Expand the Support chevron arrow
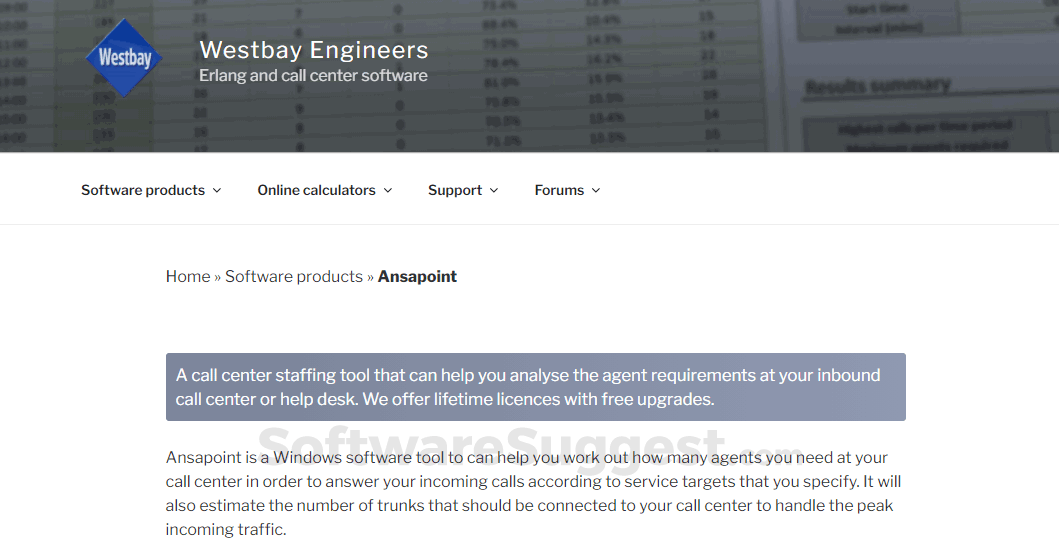This screenshot has height=545, width=1059. point(494,191)
